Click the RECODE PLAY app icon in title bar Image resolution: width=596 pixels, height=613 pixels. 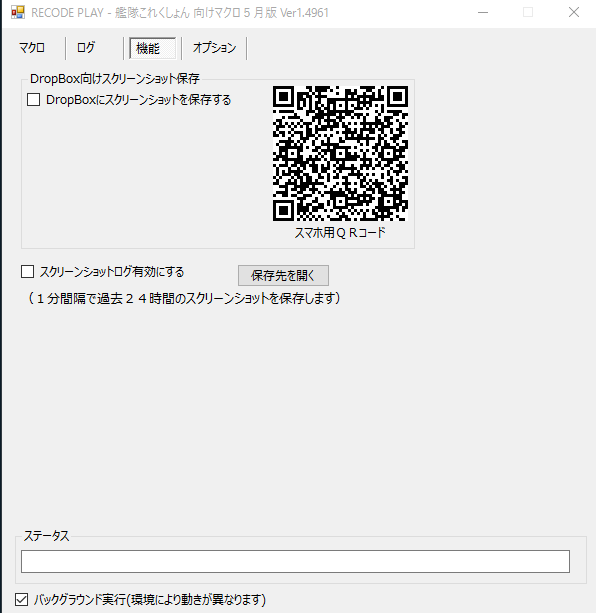point(18,13)
